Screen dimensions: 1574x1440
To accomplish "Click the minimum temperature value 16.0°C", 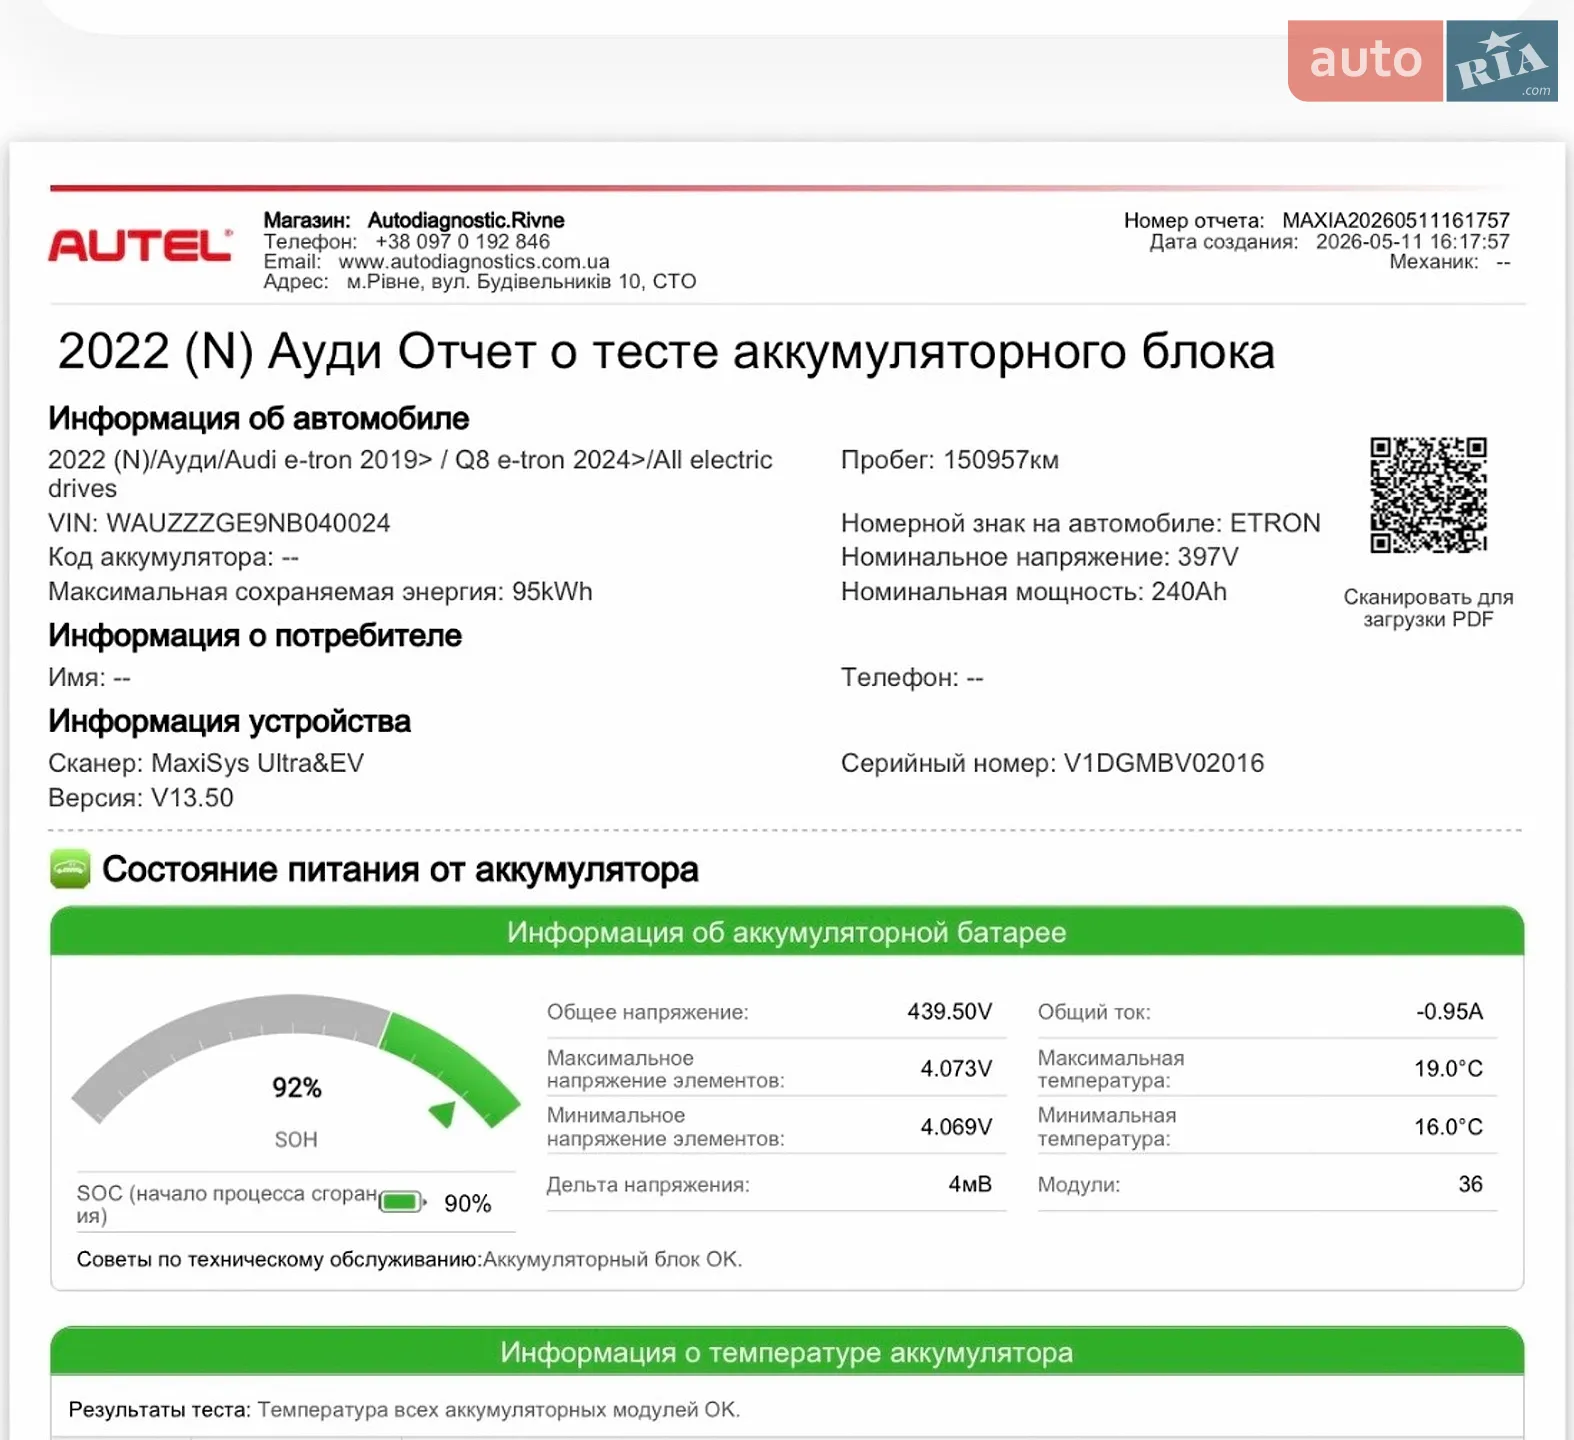I will click(x=1448, y=1127).
